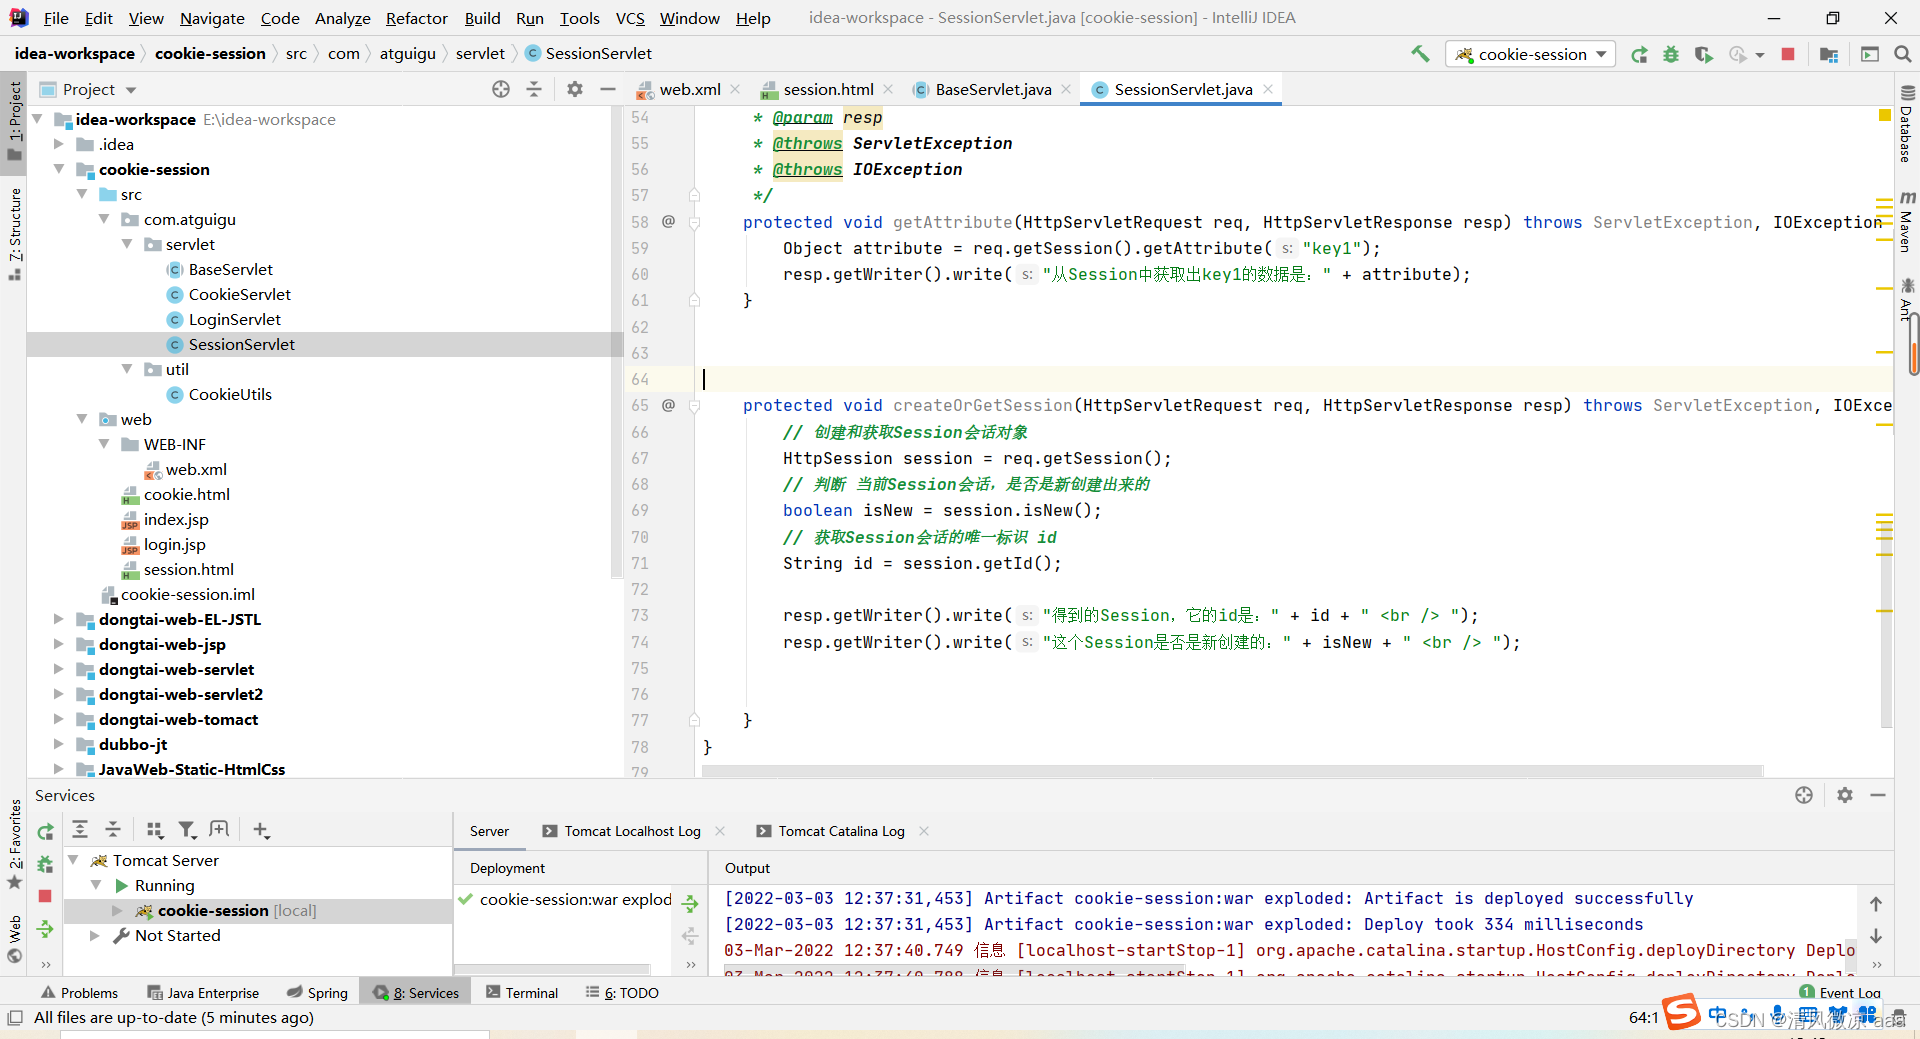Collapse the WEB-INF folder
Viewport: 1920px width, 1039px height.
105,444
